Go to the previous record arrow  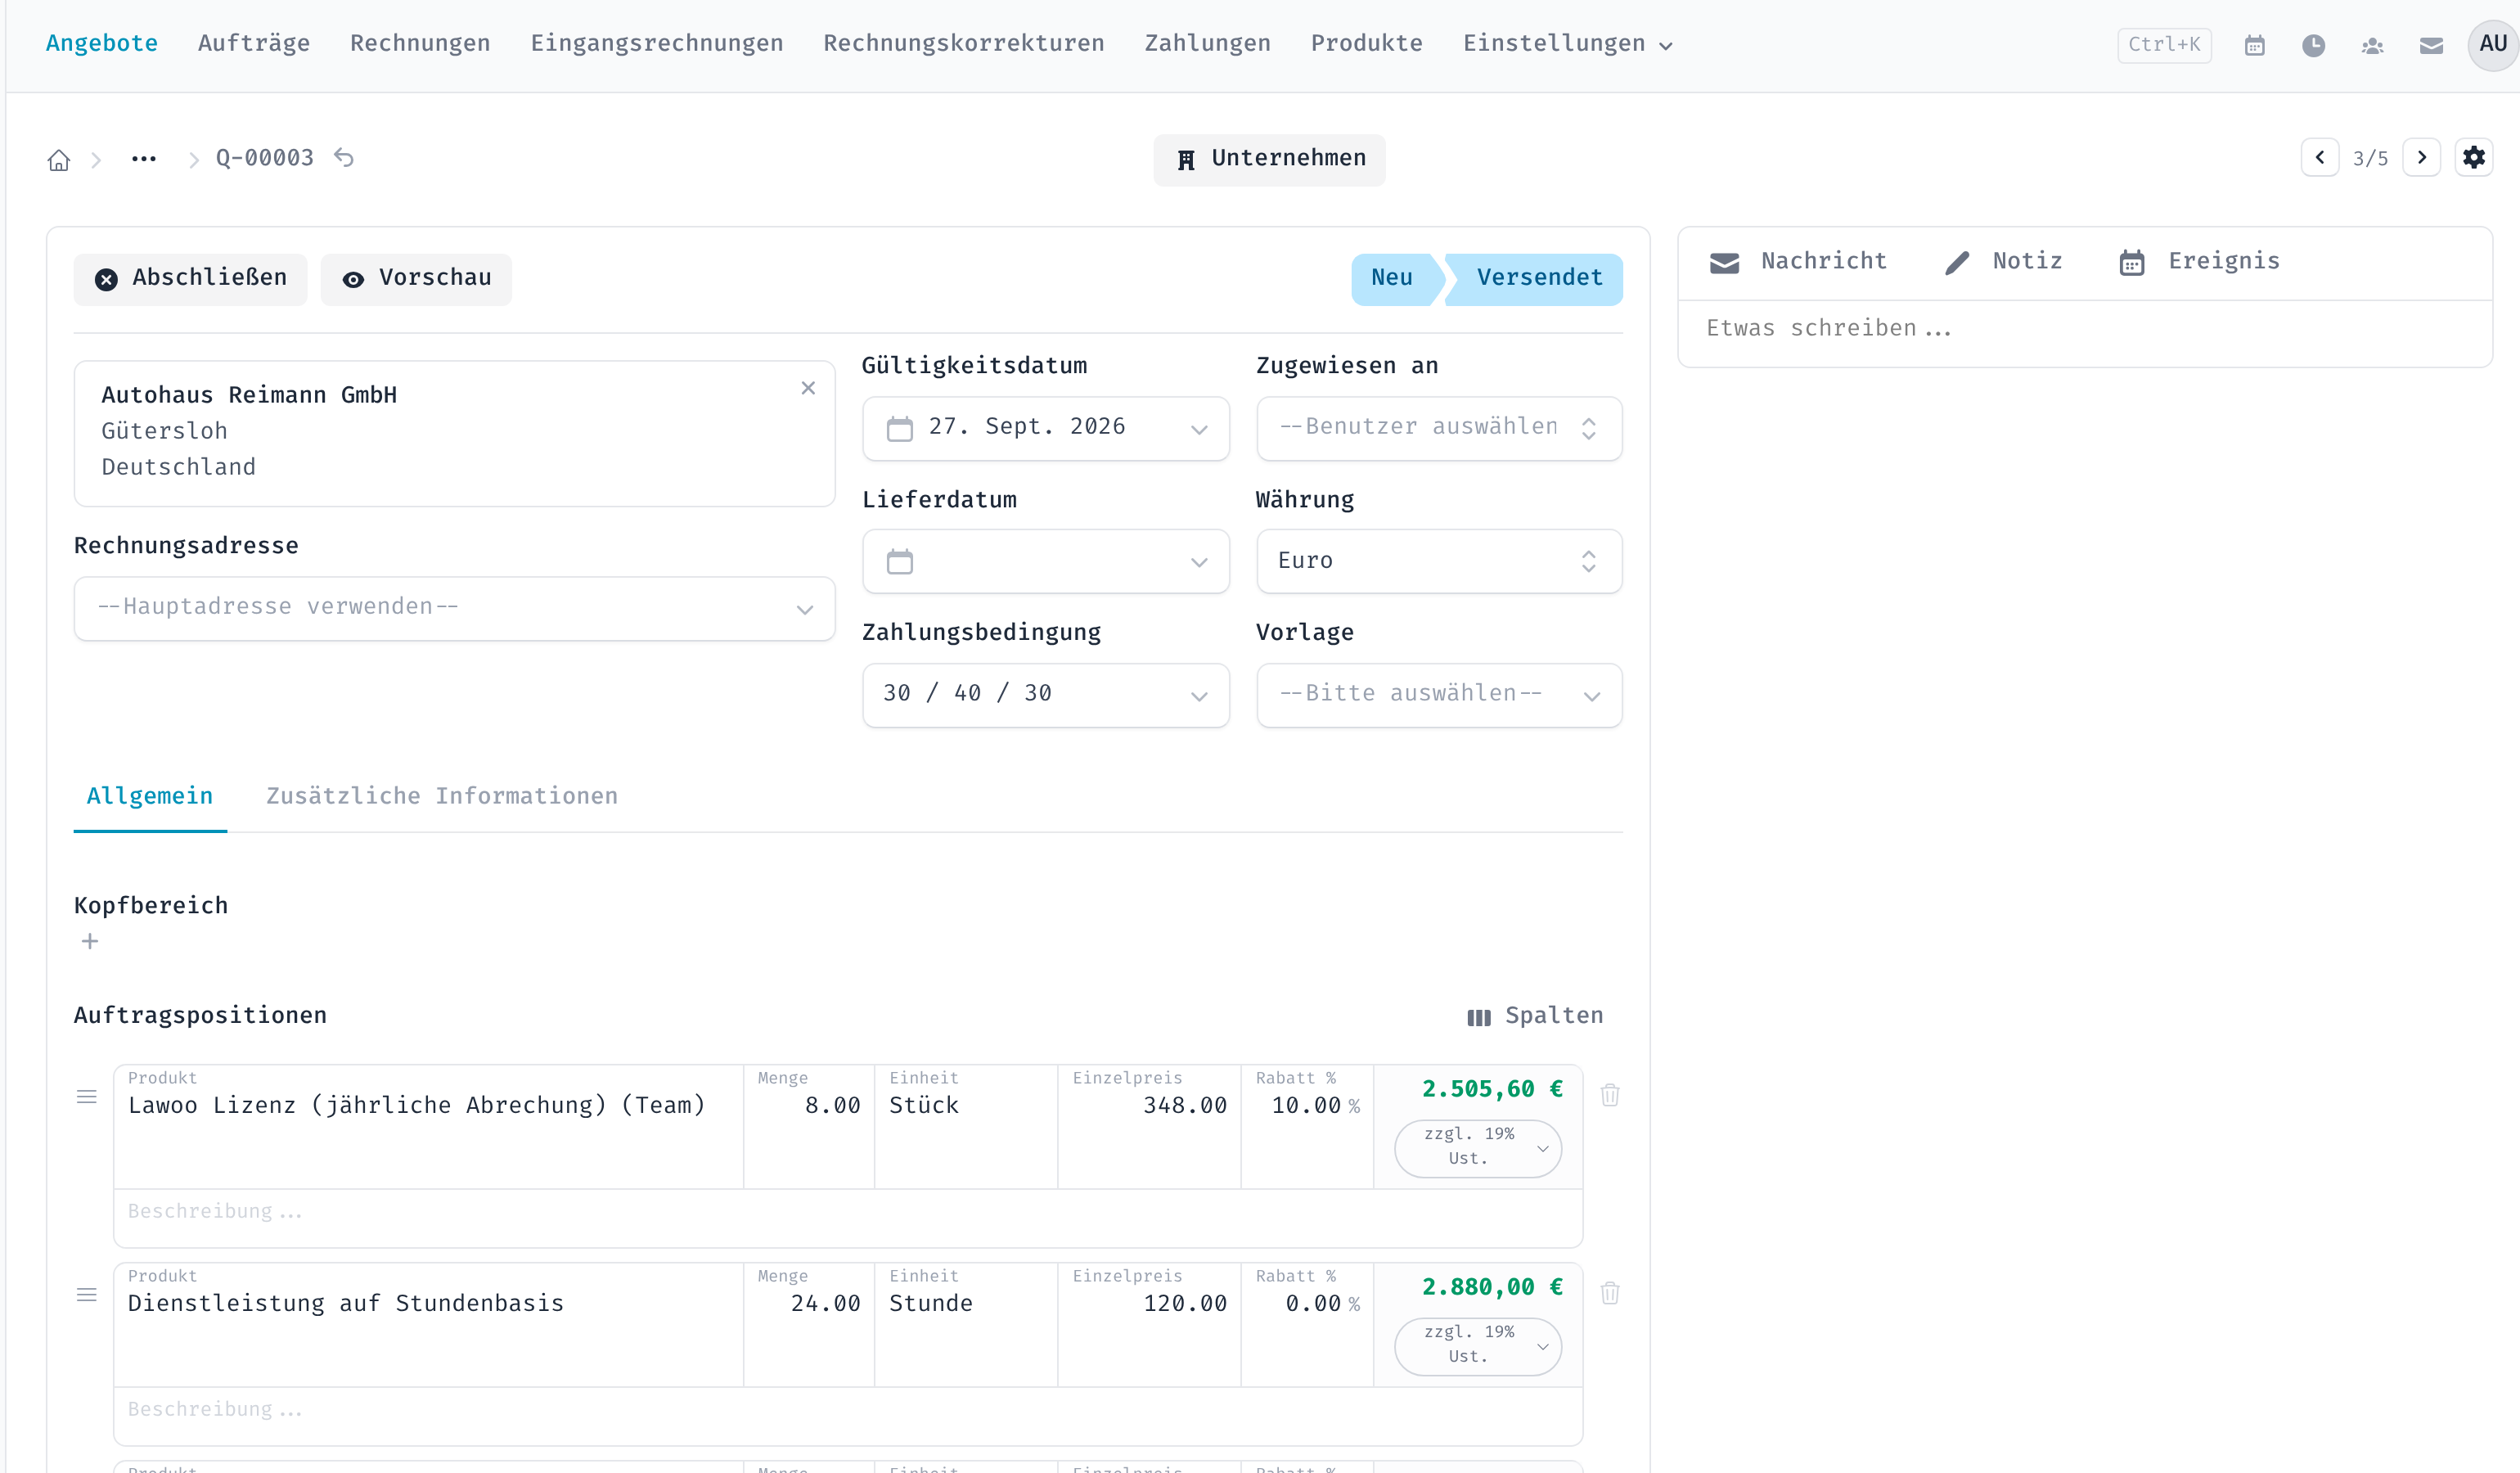2319,157
